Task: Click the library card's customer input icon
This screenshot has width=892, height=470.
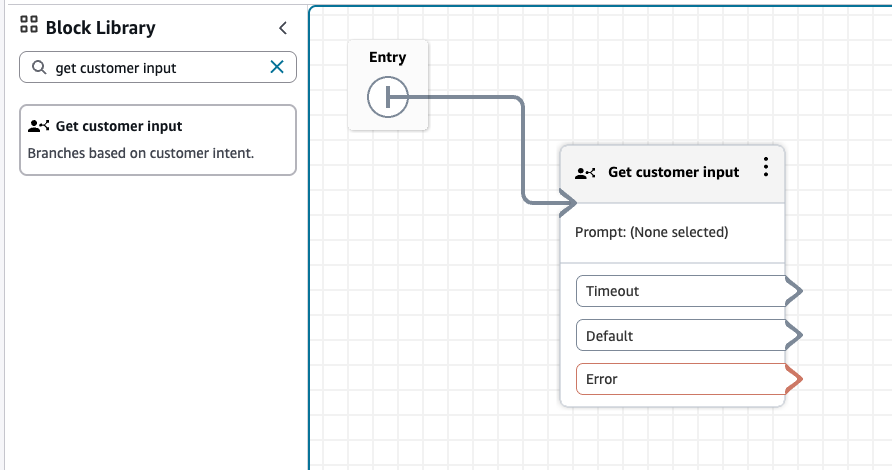Action: coord(39,126)
